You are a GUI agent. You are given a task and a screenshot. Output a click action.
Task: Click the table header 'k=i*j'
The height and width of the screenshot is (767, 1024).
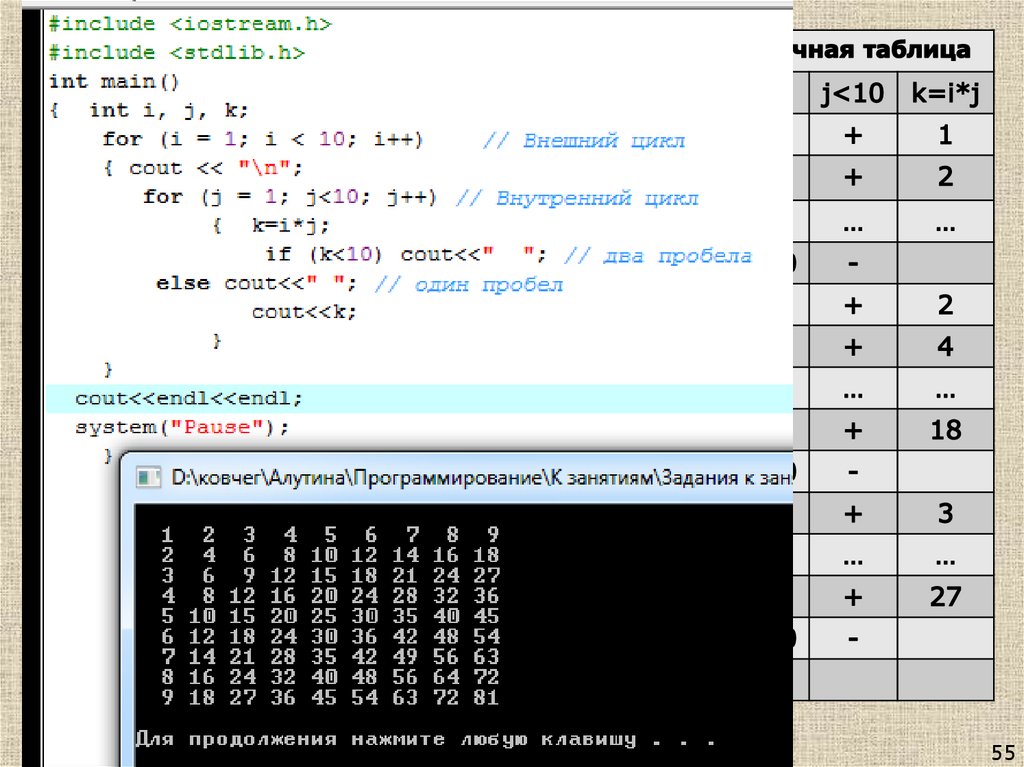click(946, 93)
